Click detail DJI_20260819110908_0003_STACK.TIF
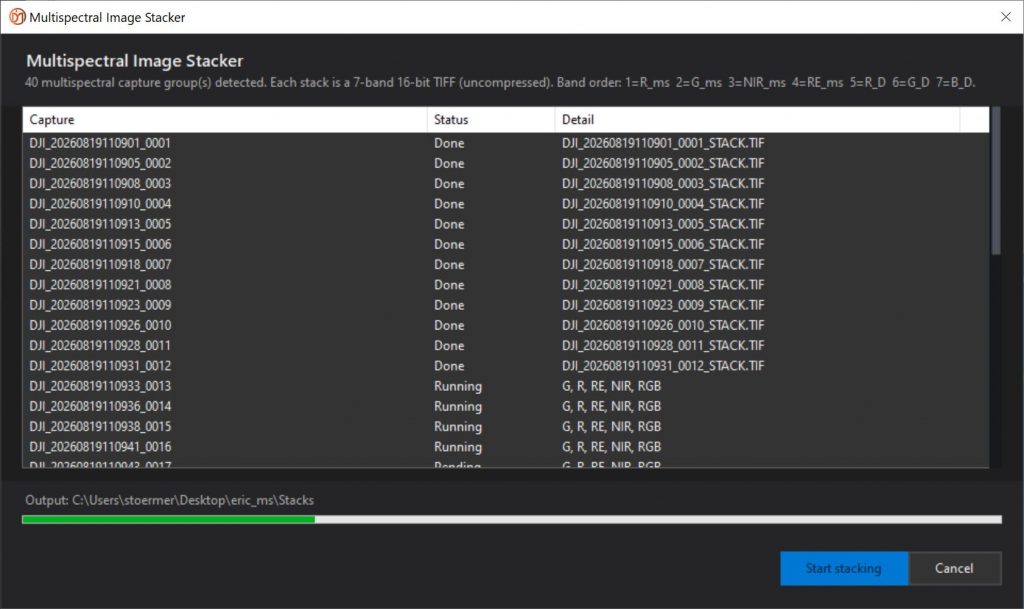 tap(663, 183)
